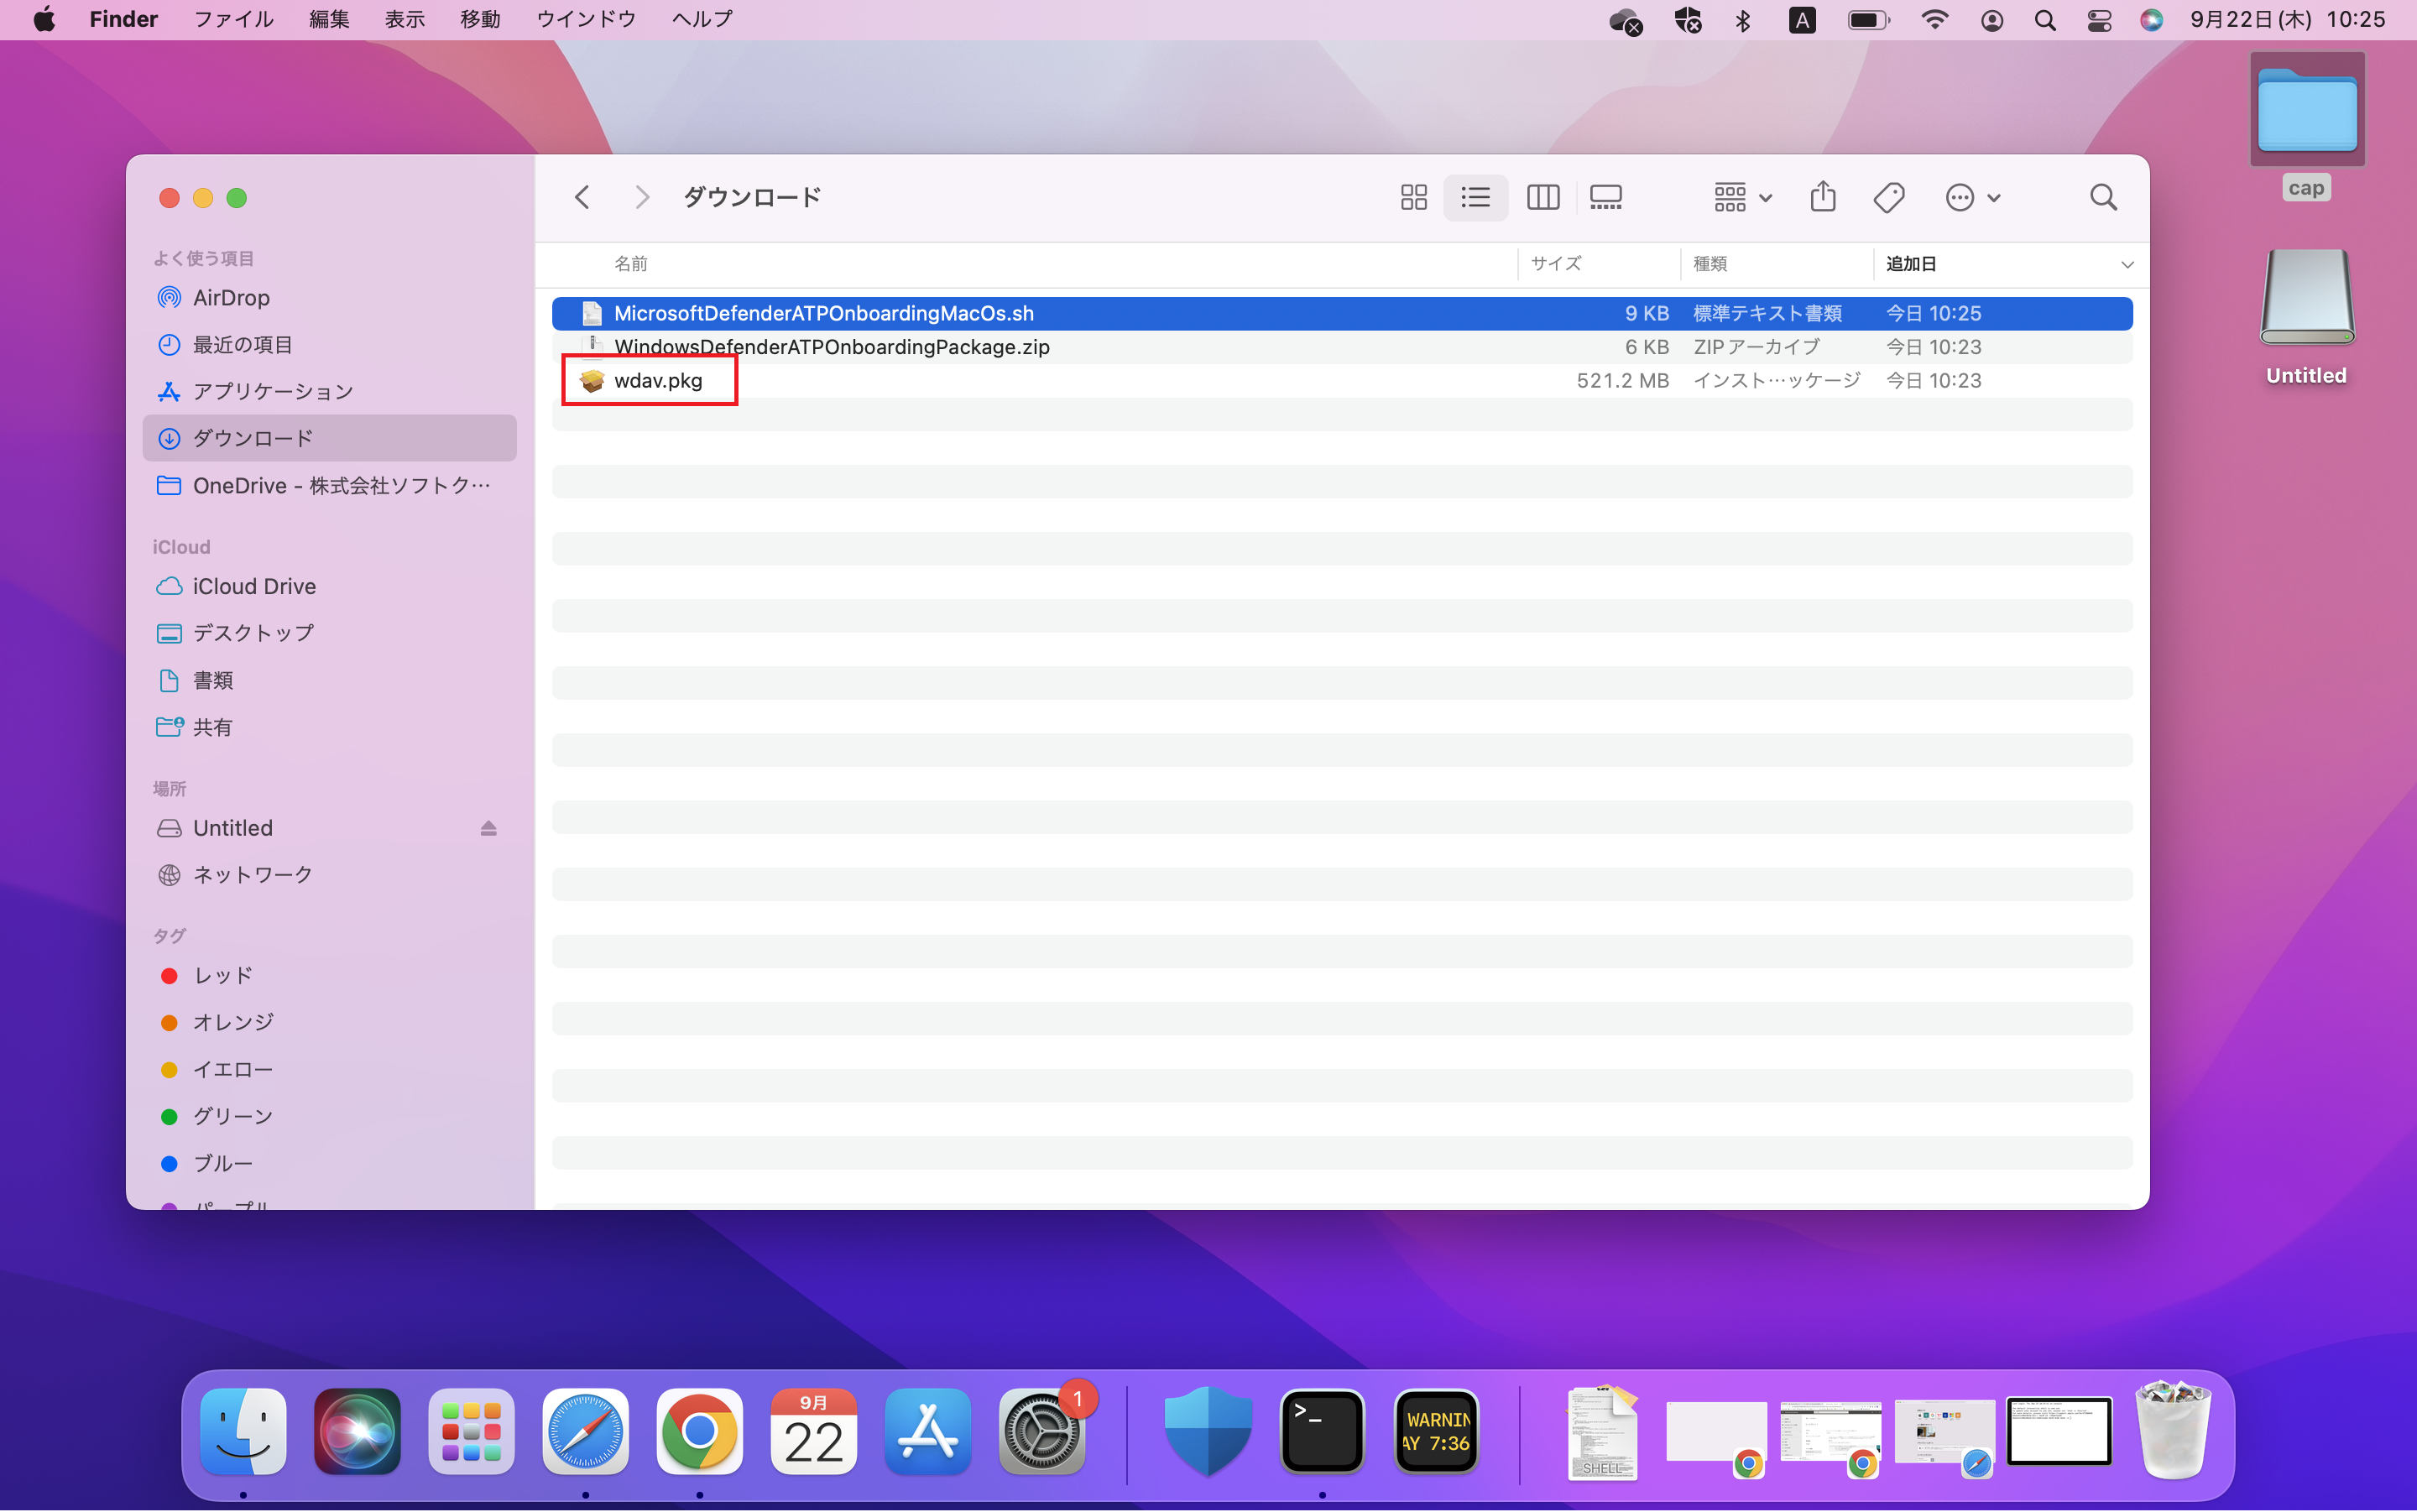Select MicrosoftDefenderATPOnboardingMacOs.sh file
Screen dimensions: 2422x1512
[1344, 314]
